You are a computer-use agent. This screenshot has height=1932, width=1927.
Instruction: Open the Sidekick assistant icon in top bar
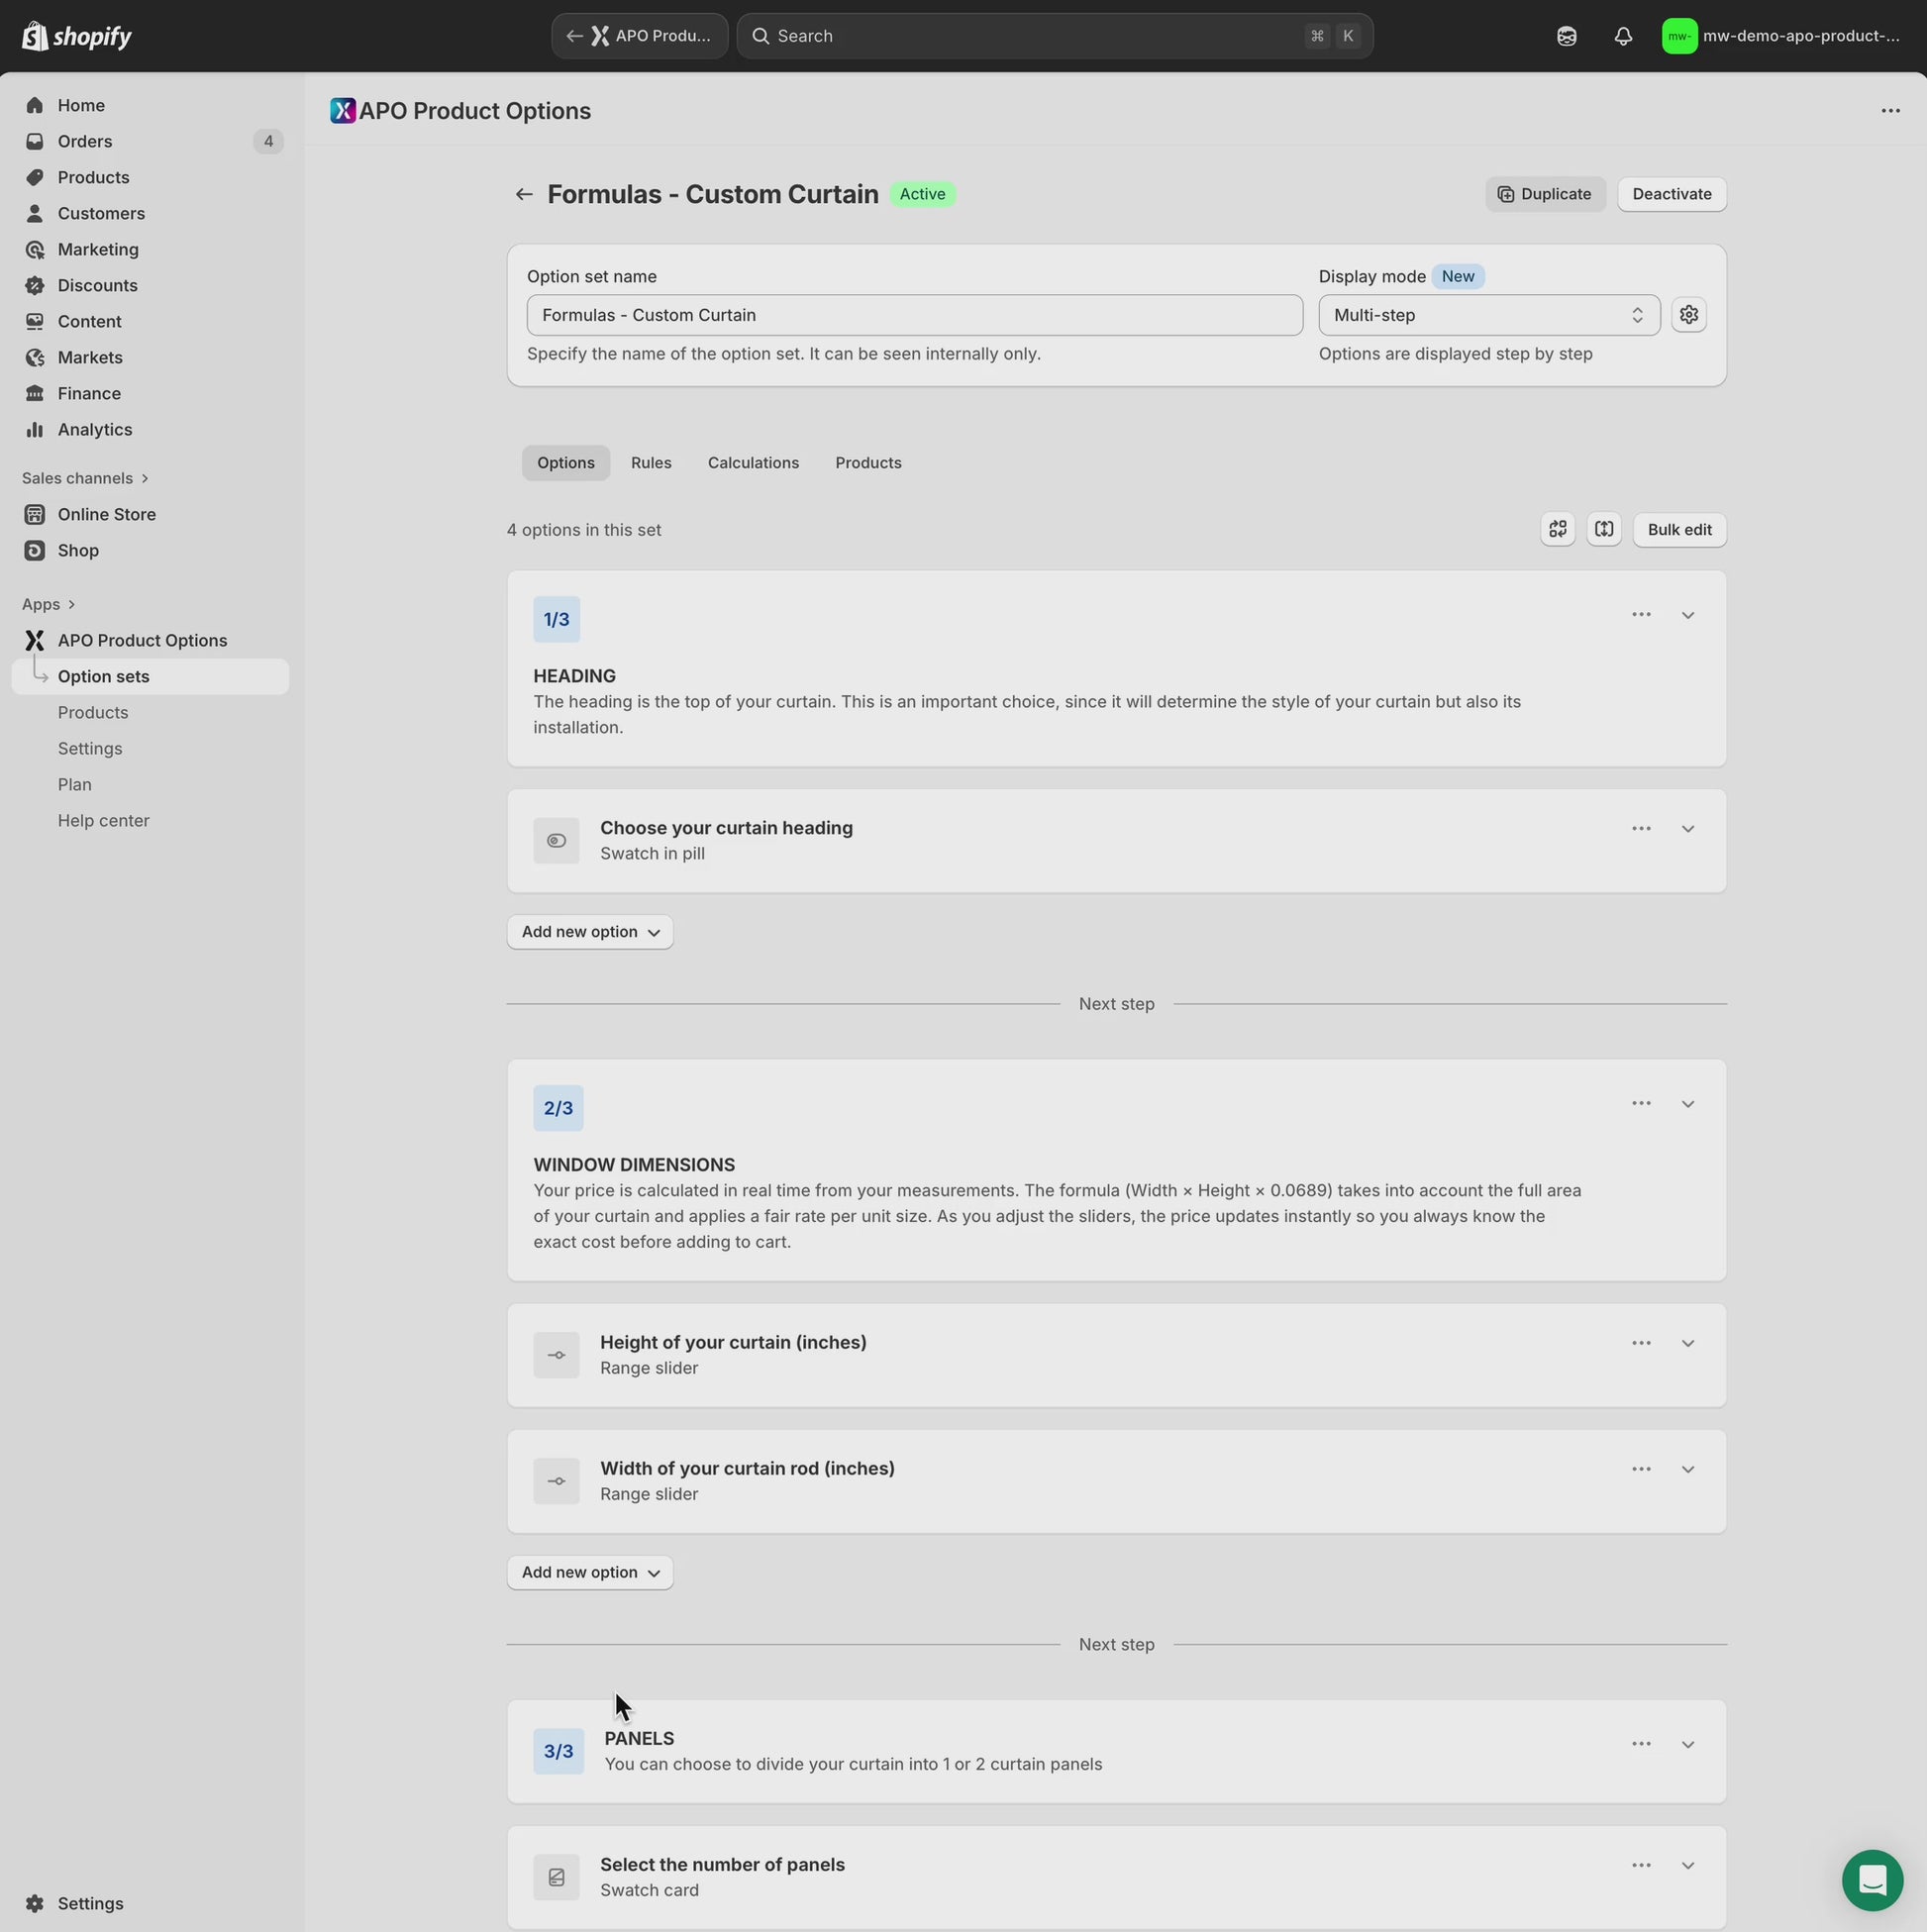[x=1566, y=36]
